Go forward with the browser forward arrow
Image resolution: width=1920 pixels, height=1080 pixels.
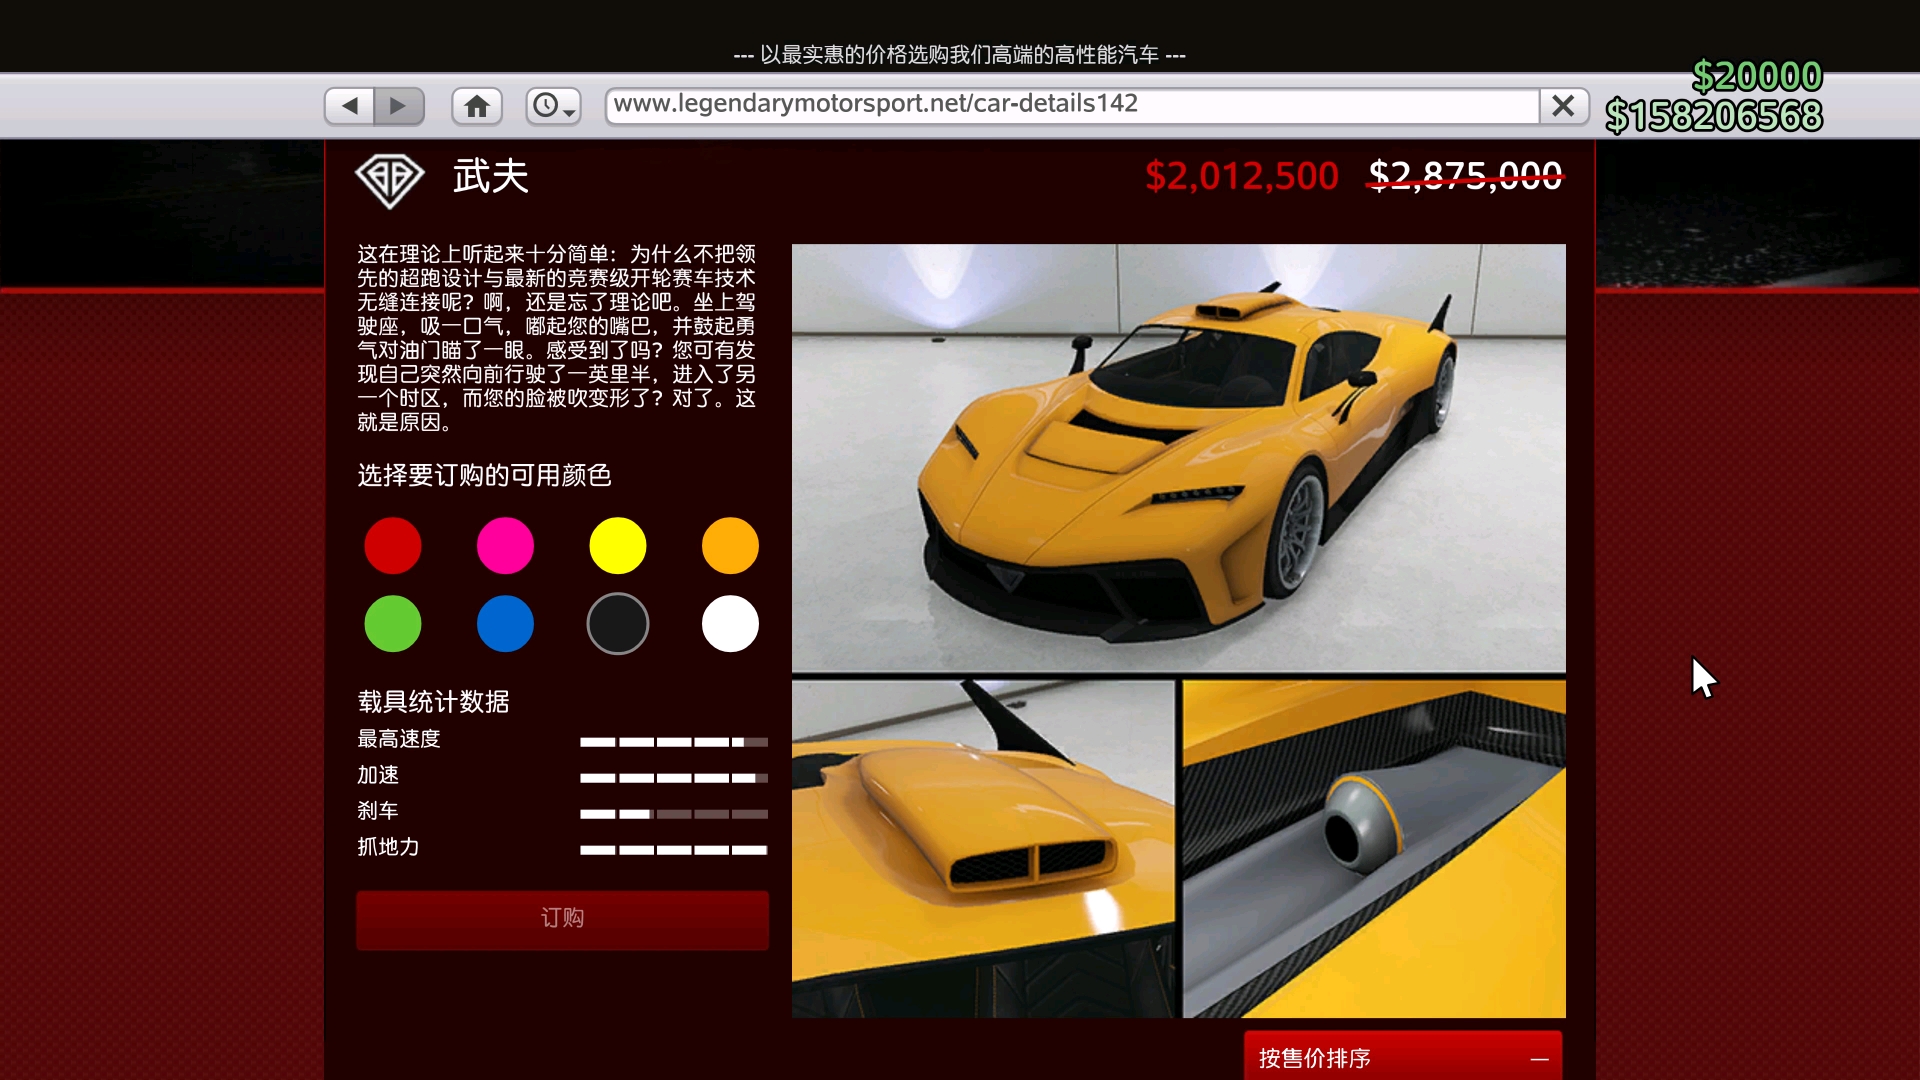[x=398, y=106]
